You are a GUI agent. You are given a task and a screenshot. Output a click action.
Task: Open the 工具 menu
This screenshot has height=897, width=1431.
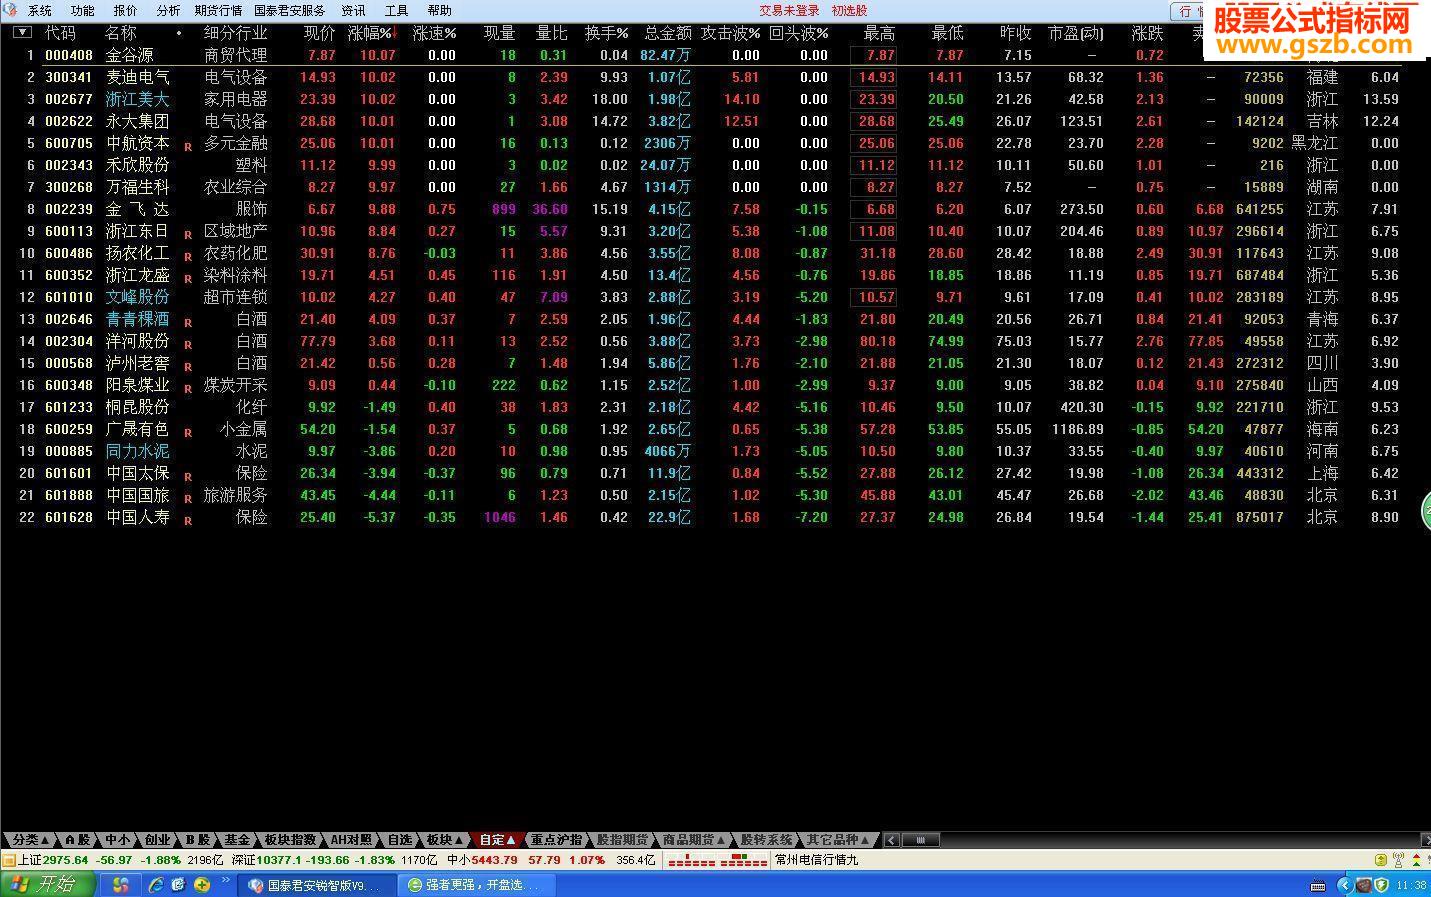point(396,11)
